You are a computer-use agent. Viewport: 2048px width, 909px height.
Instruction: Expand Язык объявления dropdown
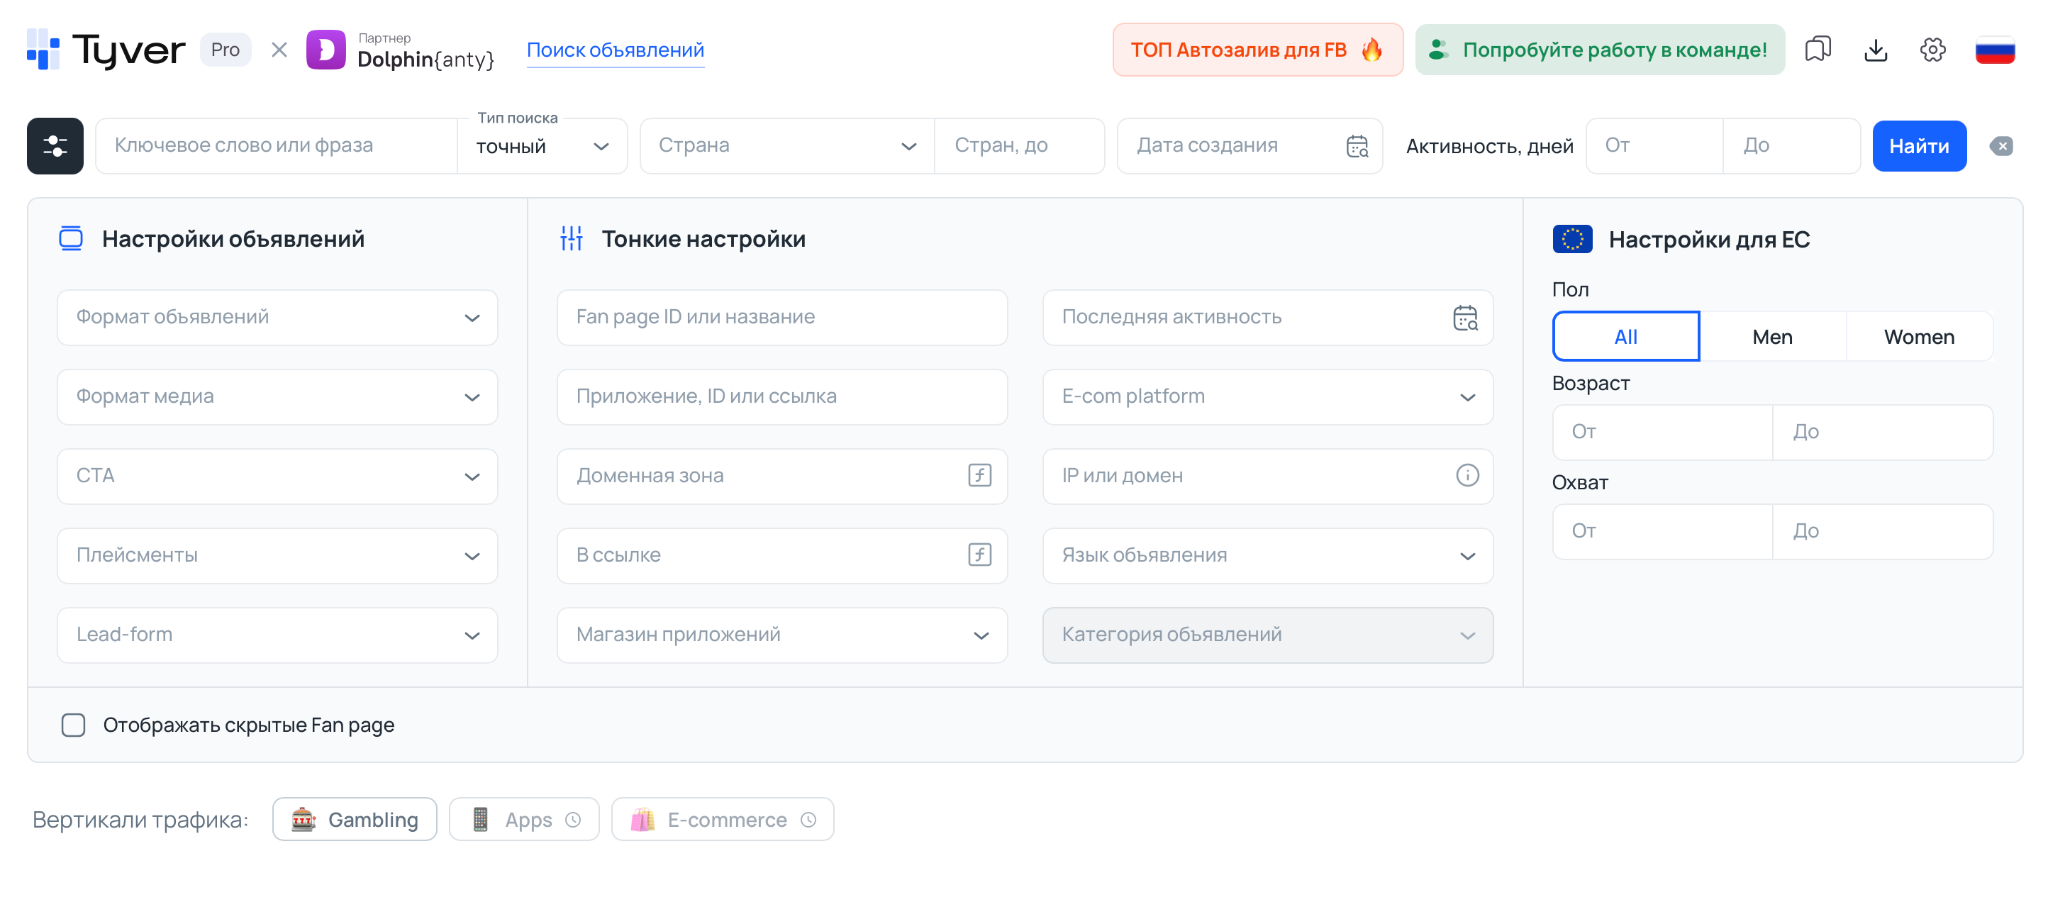pos(1267,556)
